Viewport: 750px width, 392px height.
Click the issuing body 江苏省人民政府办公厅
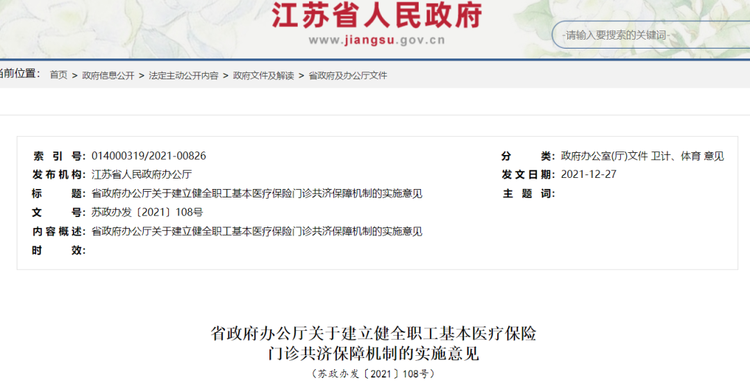(x=142, y=174)
